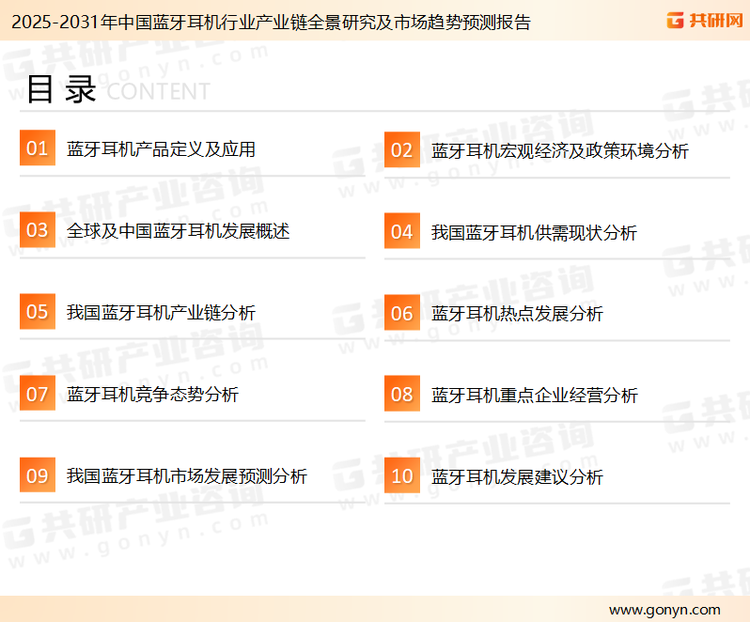Click the 10 chapter badge
The image size is (750, 622).
tap(401, 477)
